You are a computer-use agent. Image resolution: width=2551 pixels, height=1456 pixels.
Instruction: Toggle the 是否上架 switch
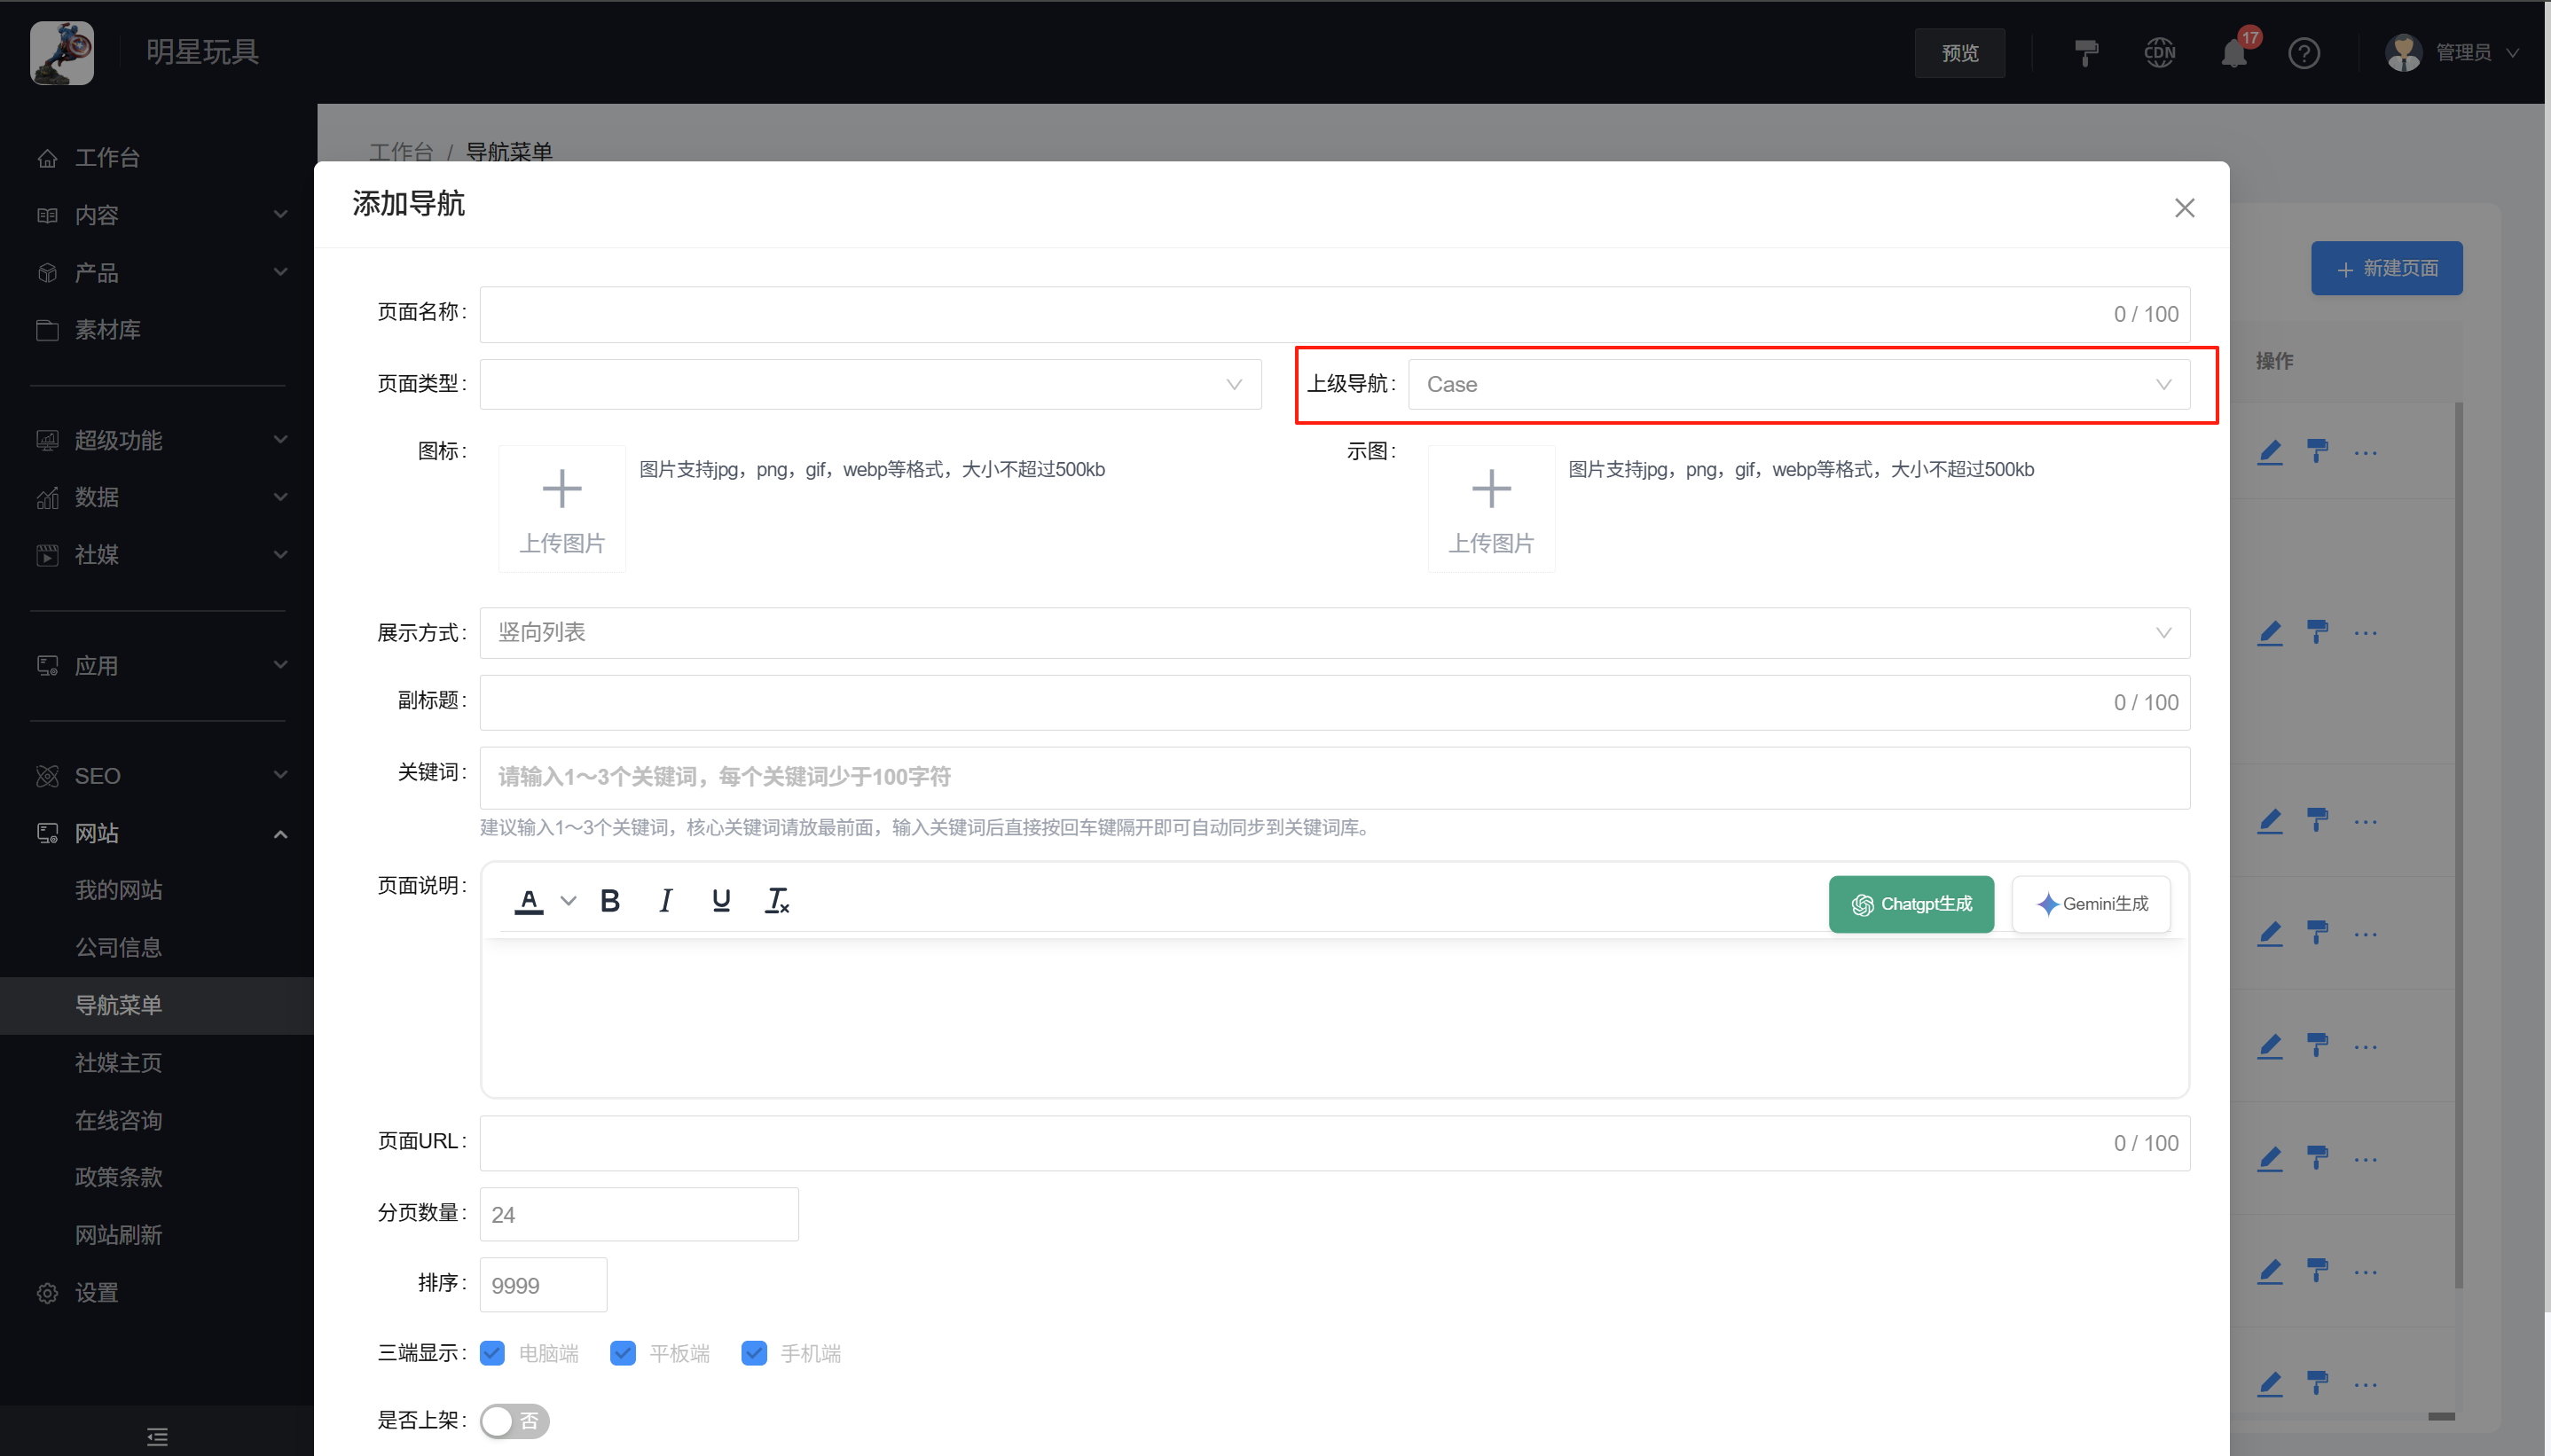(x=514, y=1420)
